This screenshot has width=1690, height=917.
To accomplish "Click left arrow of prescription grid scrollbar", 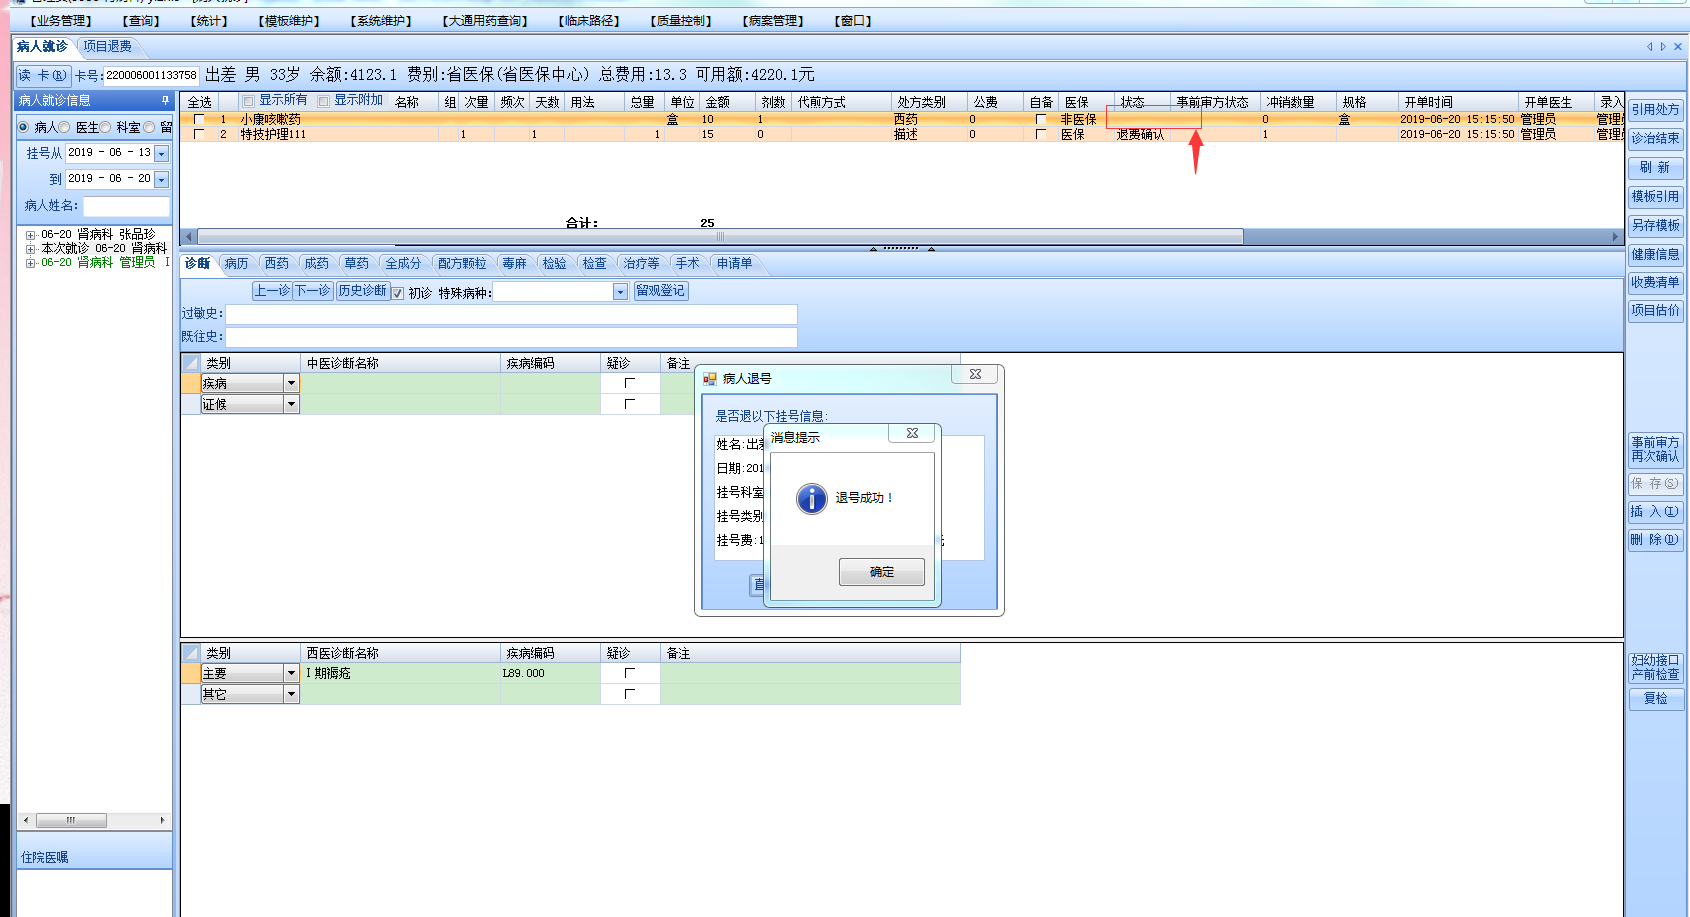I will pyautogui.click(x=189, y=237).
